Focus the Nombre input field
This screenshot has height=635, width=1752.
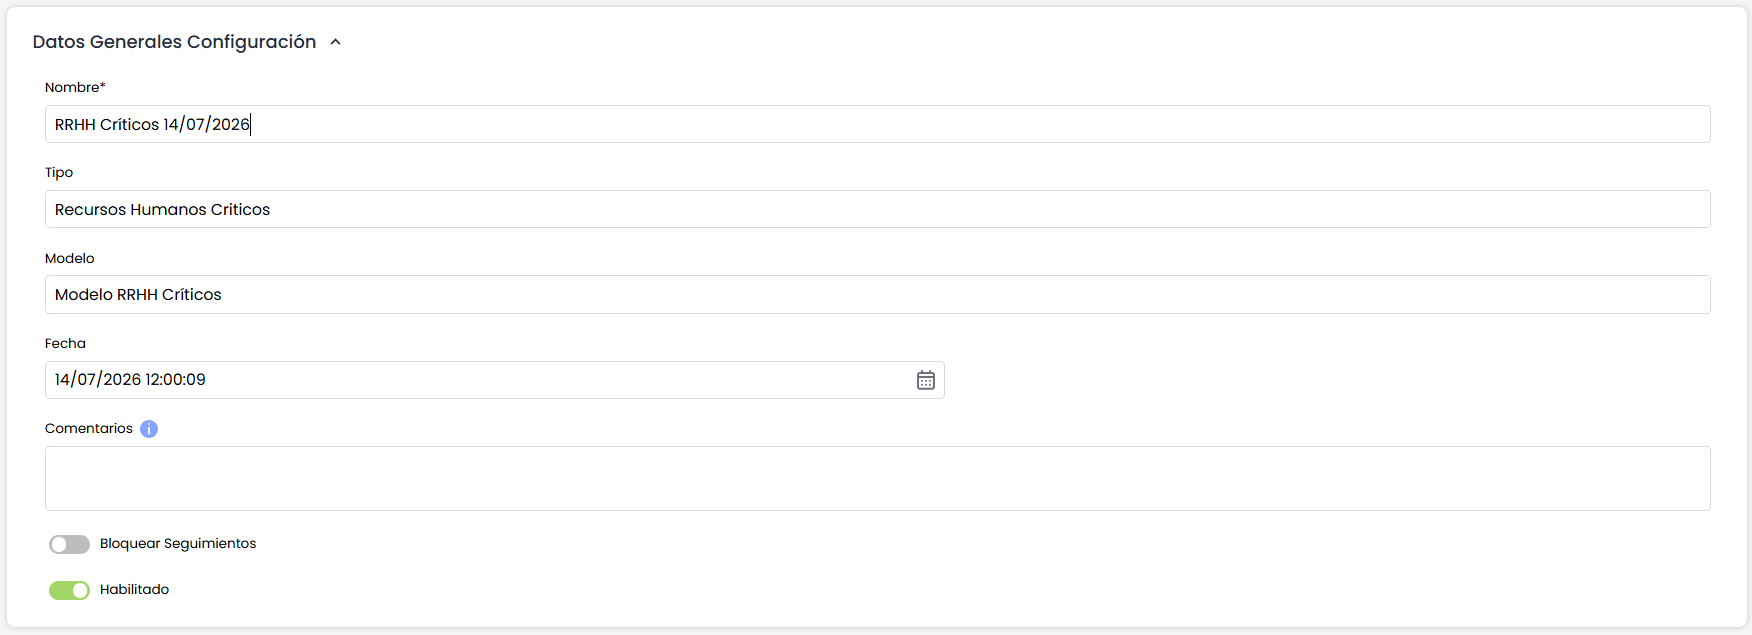877,124
